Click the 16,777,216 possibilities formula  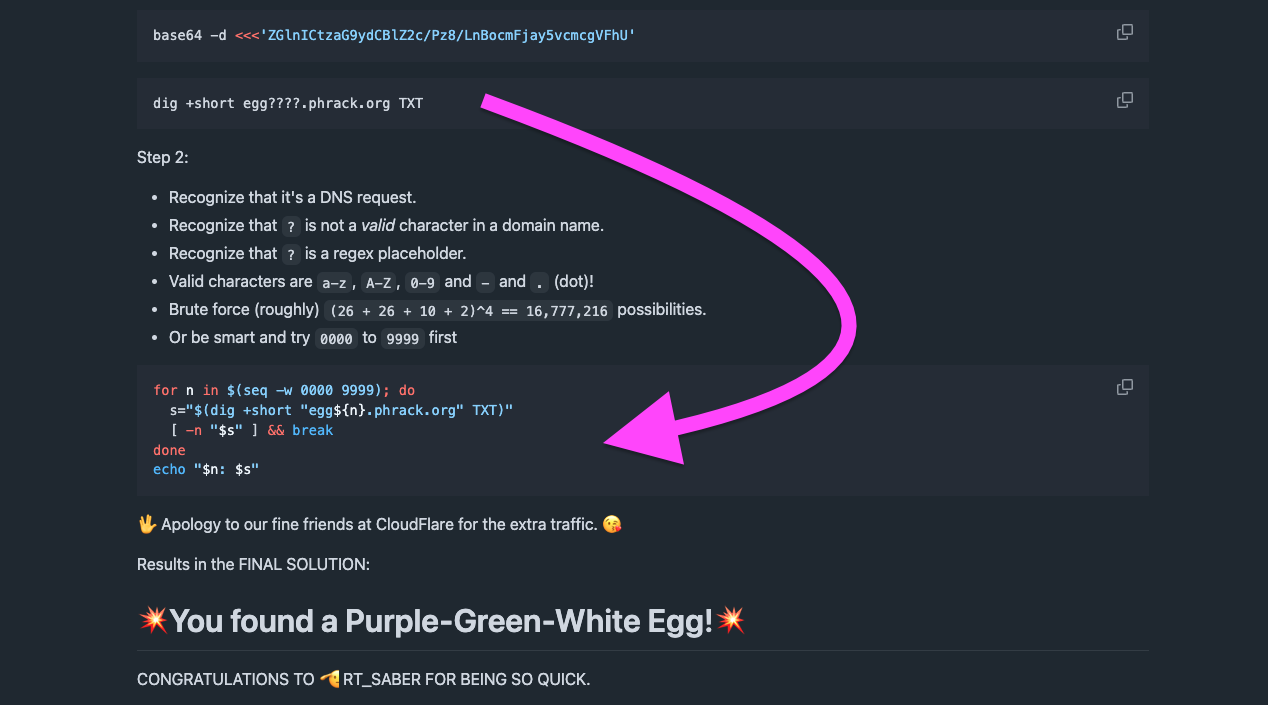[x=468, y=311]
